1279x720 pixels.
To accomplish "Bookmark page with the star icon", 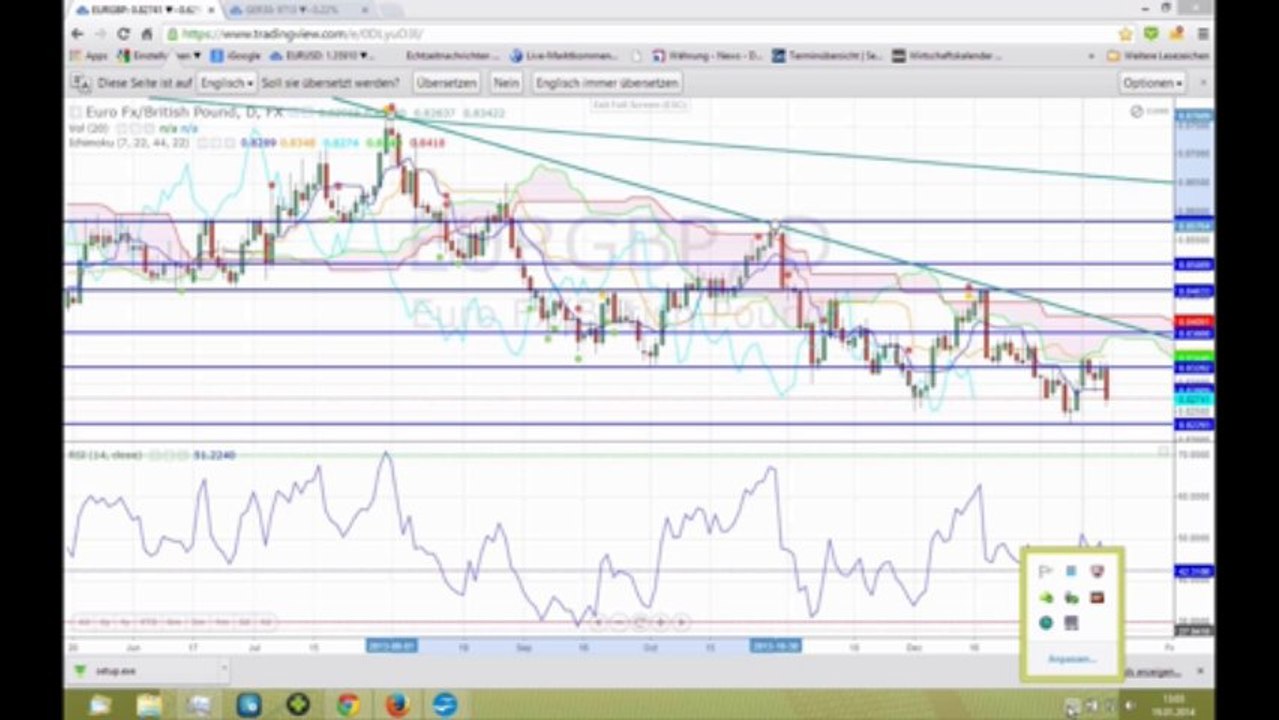I will pos(1126,33).
